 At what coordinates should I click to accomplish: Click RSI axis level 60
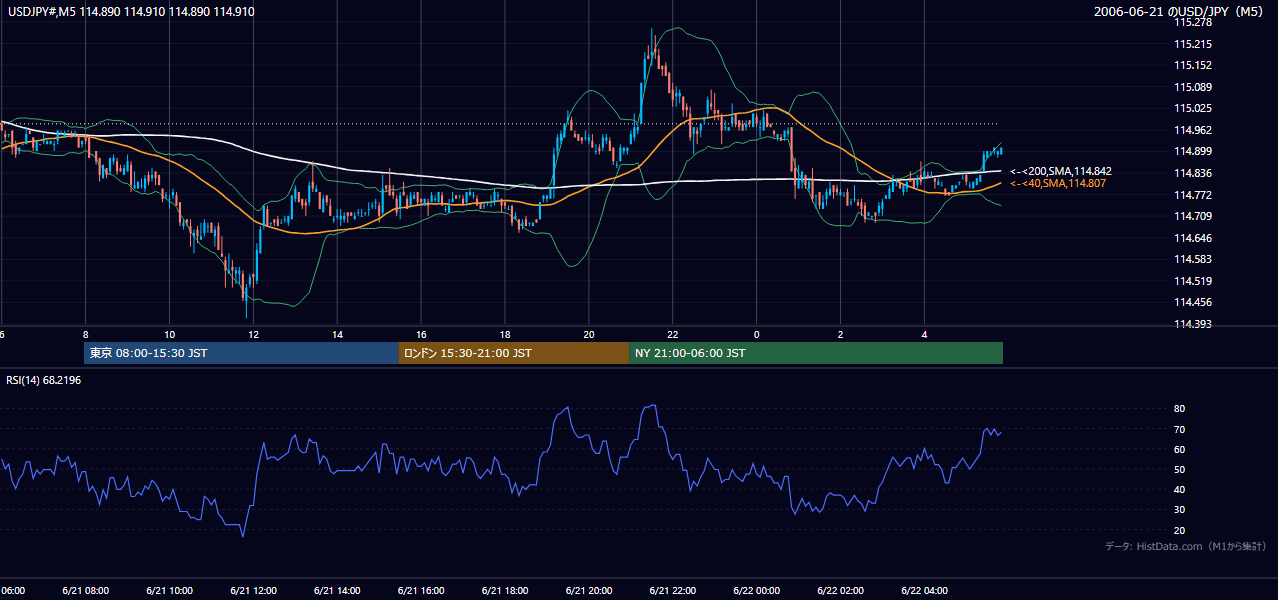click(x=1179, y=449)
